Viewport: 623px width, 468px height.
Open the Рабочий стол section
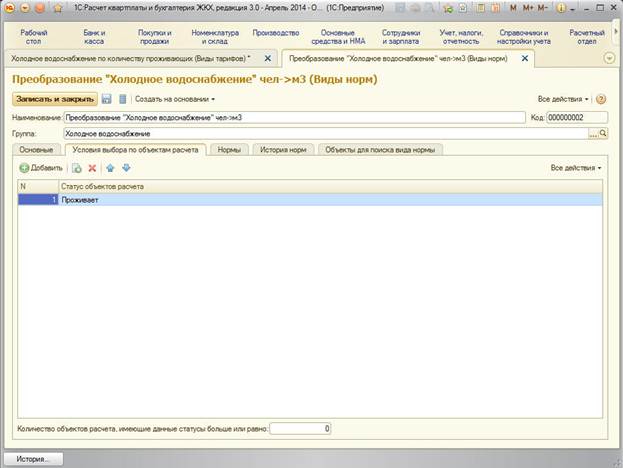(33, 37)
